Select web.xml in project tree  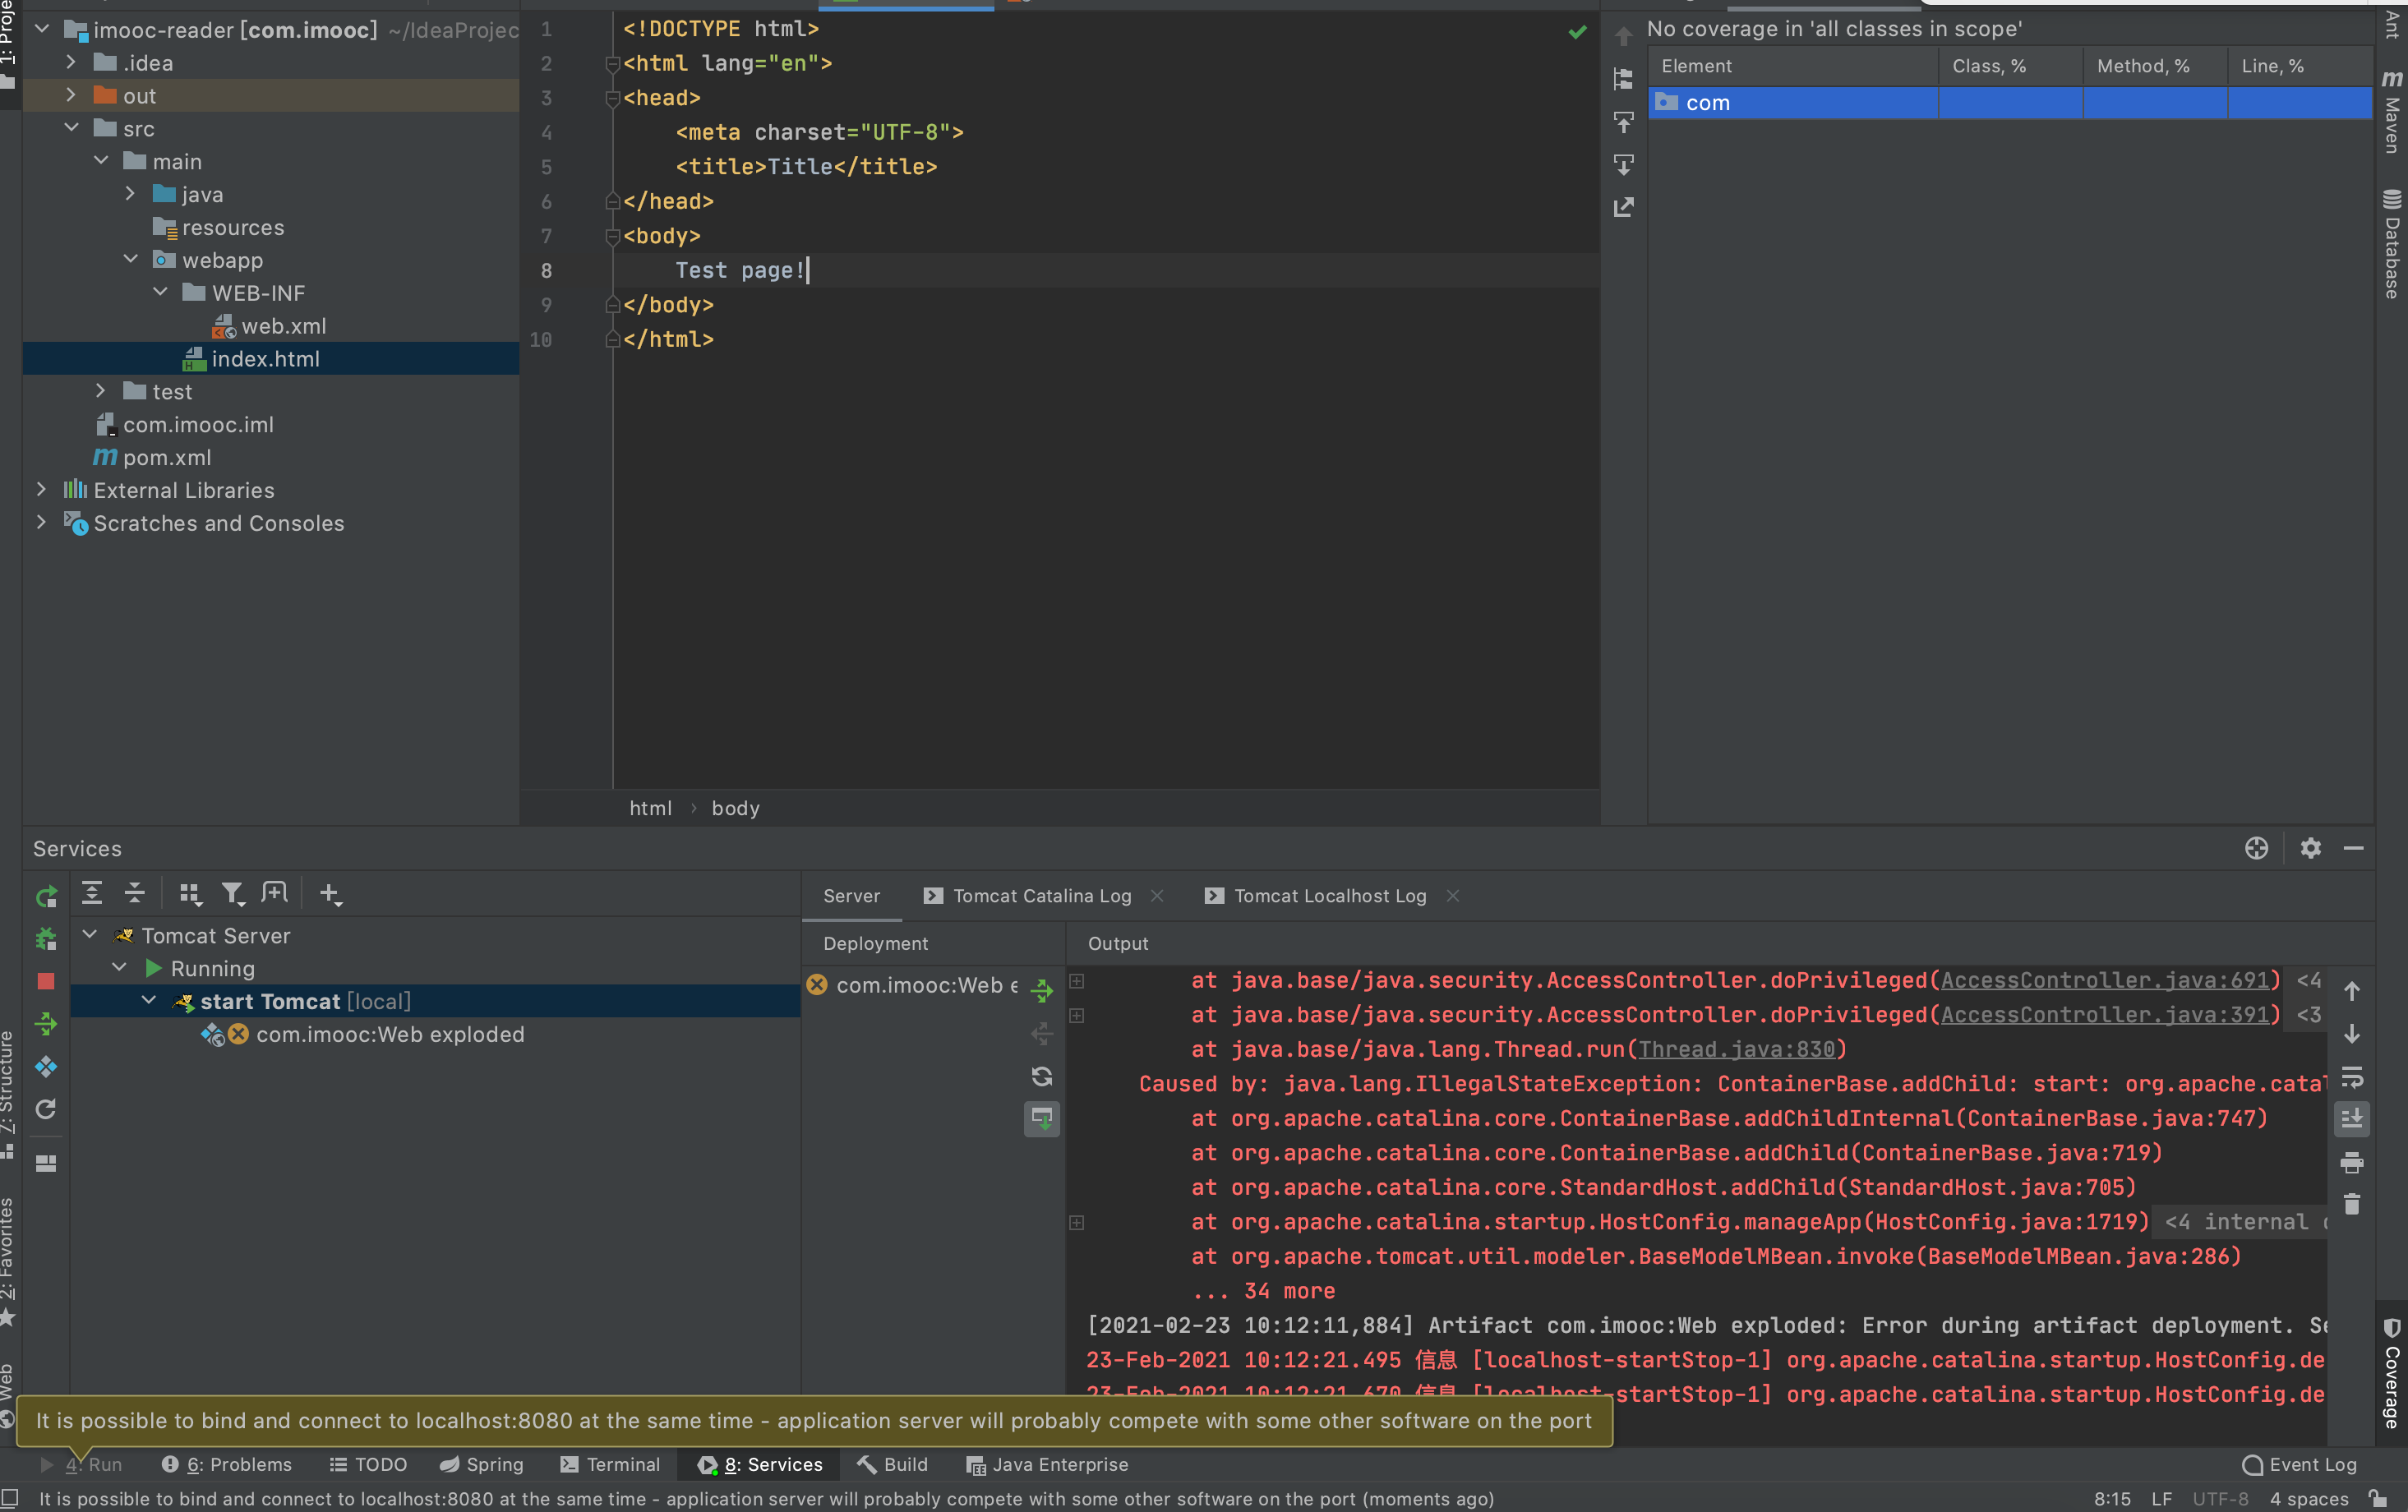click(x=270, y=326)
